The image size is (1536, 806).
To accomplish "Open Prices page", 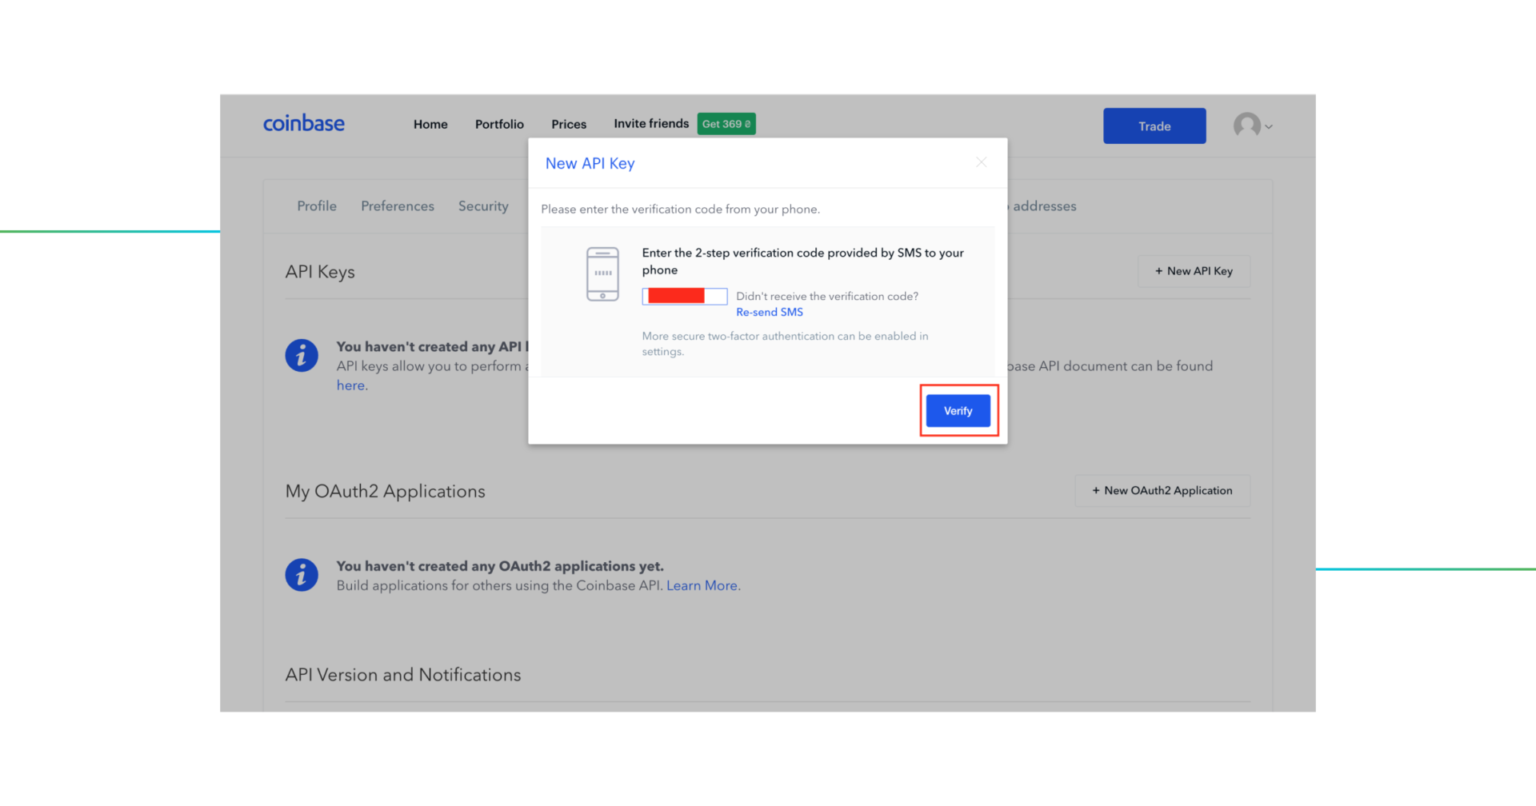I will coord(569,124).
